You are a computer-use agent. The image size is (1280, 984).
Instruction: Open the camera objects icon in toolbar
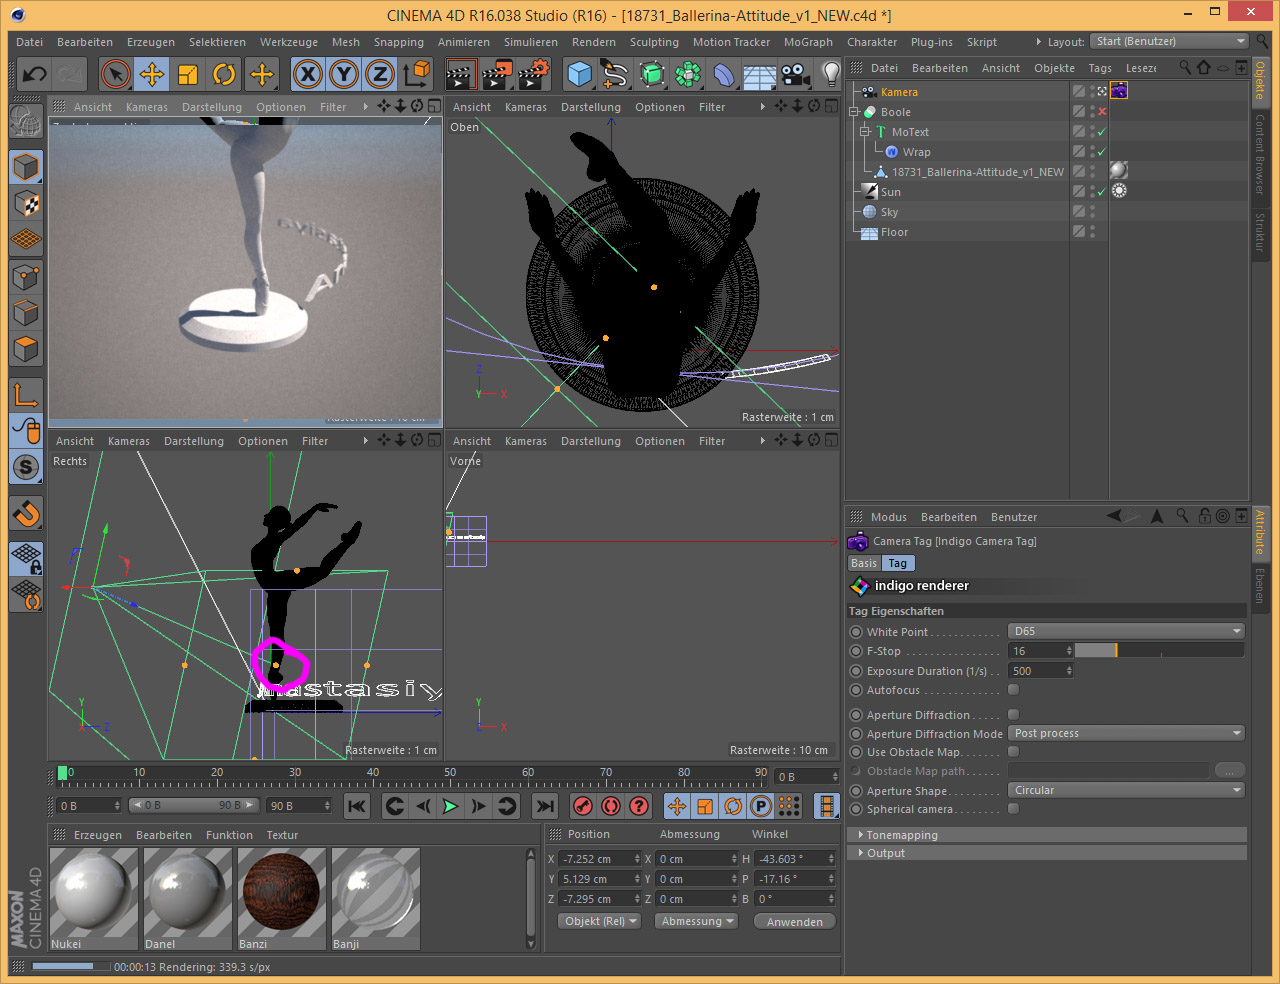(x=795, y=74)
